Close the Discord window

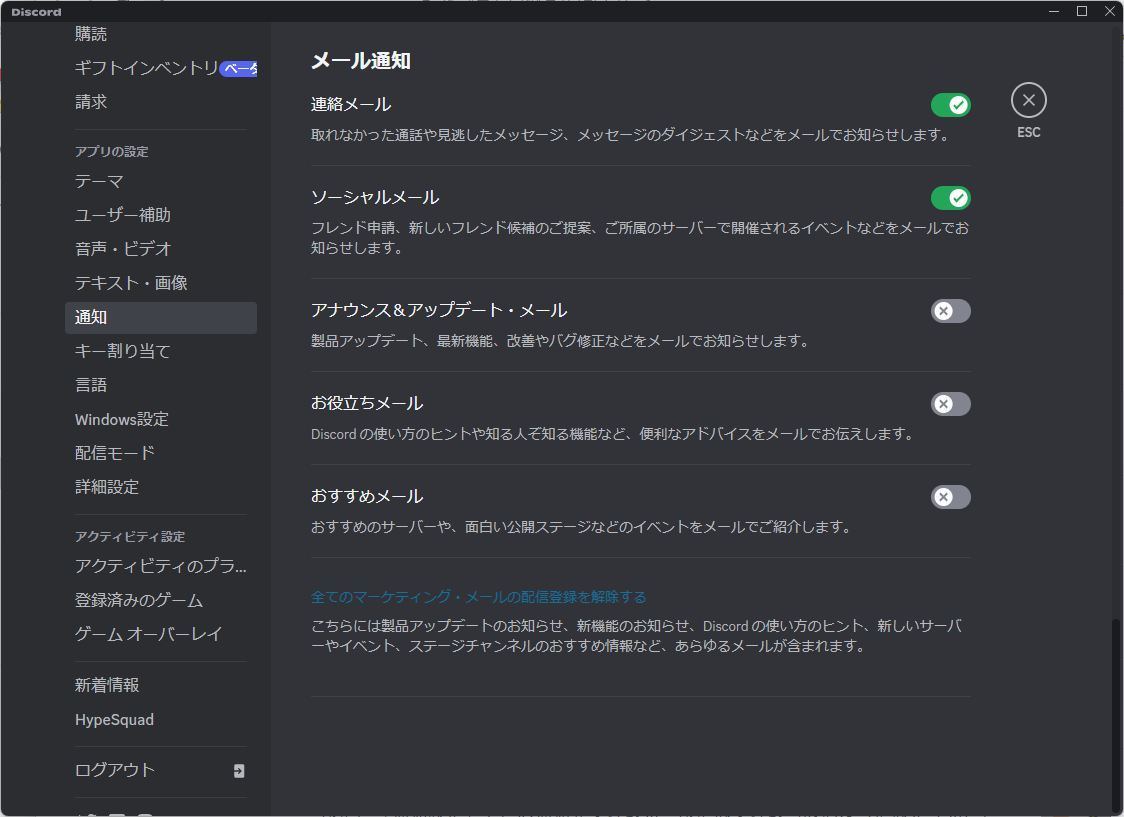1110,11
